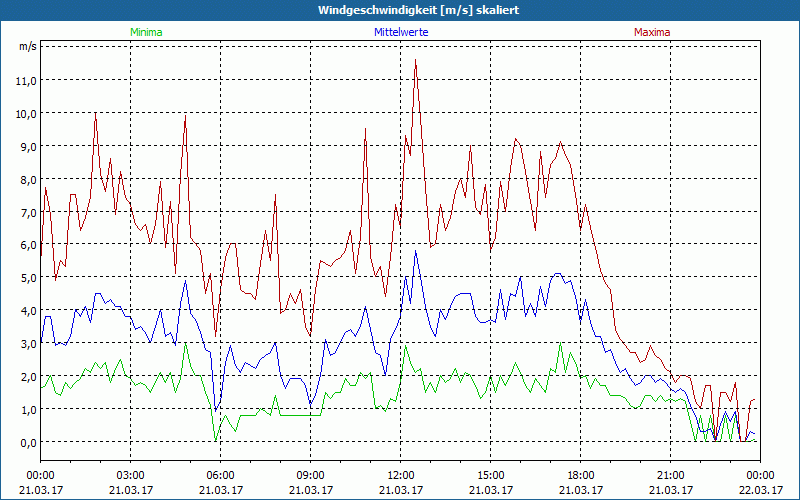Click the m/s unit label on y-axis

tap(27, 46)
